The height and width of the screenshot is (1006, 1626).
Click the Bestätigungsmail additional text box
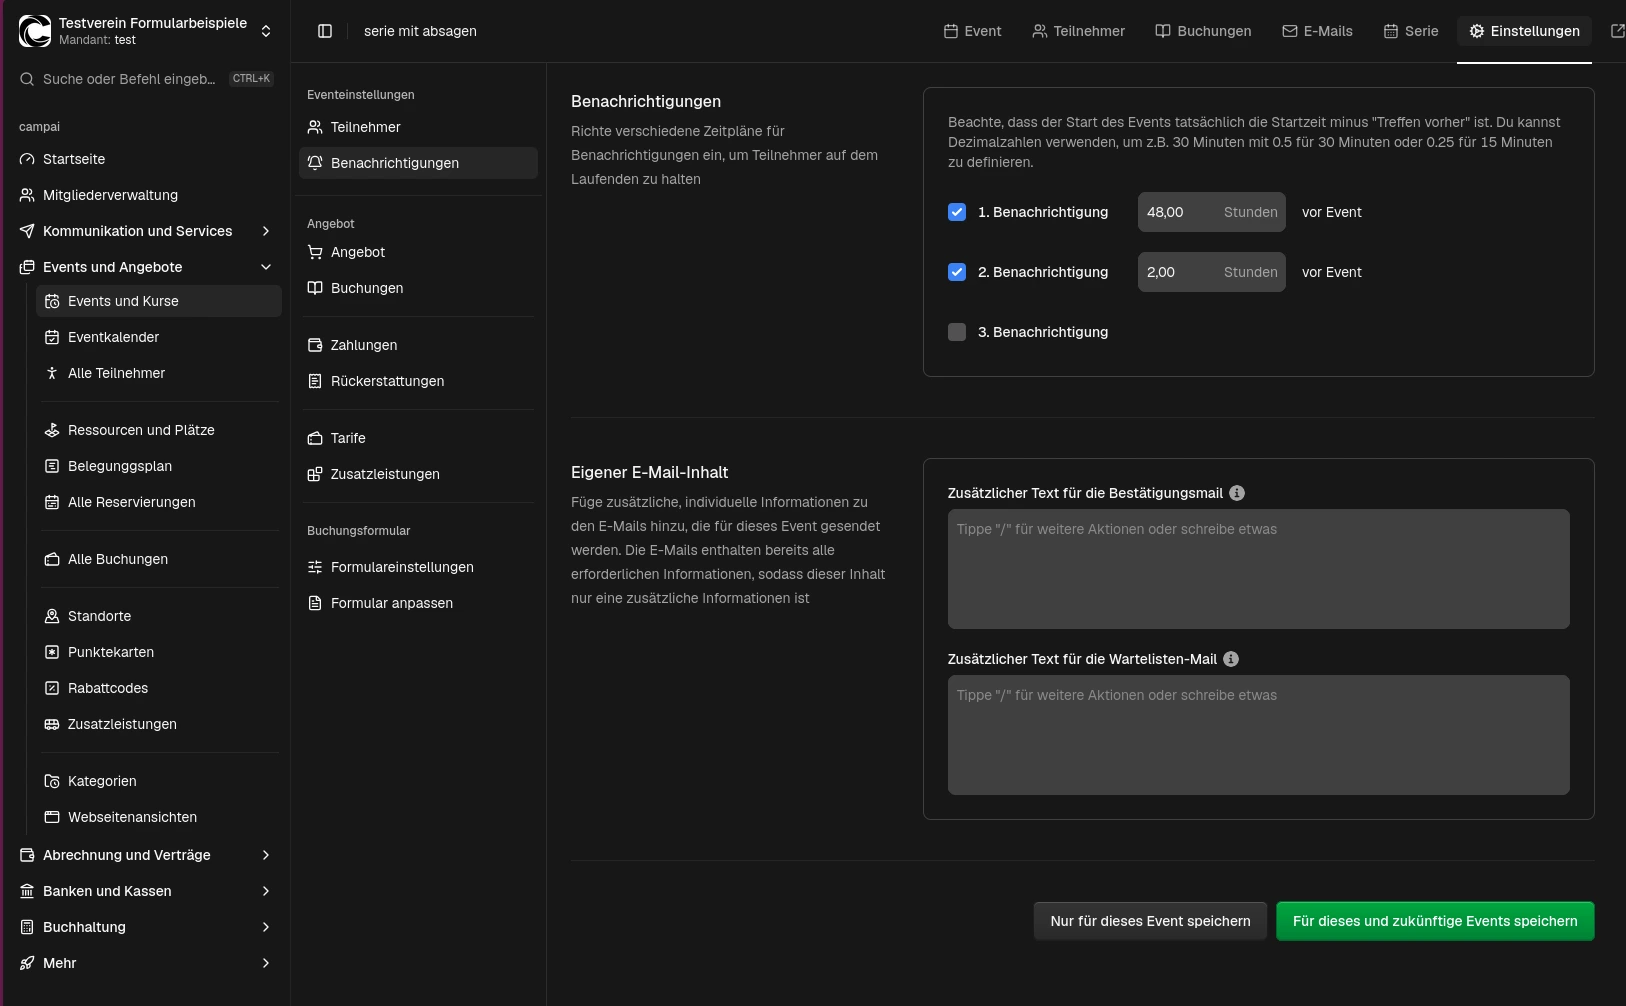click(1258, 569)
